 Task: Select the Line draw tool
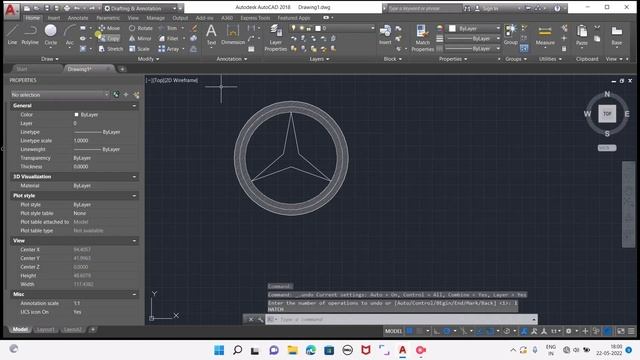click(12, 34)
